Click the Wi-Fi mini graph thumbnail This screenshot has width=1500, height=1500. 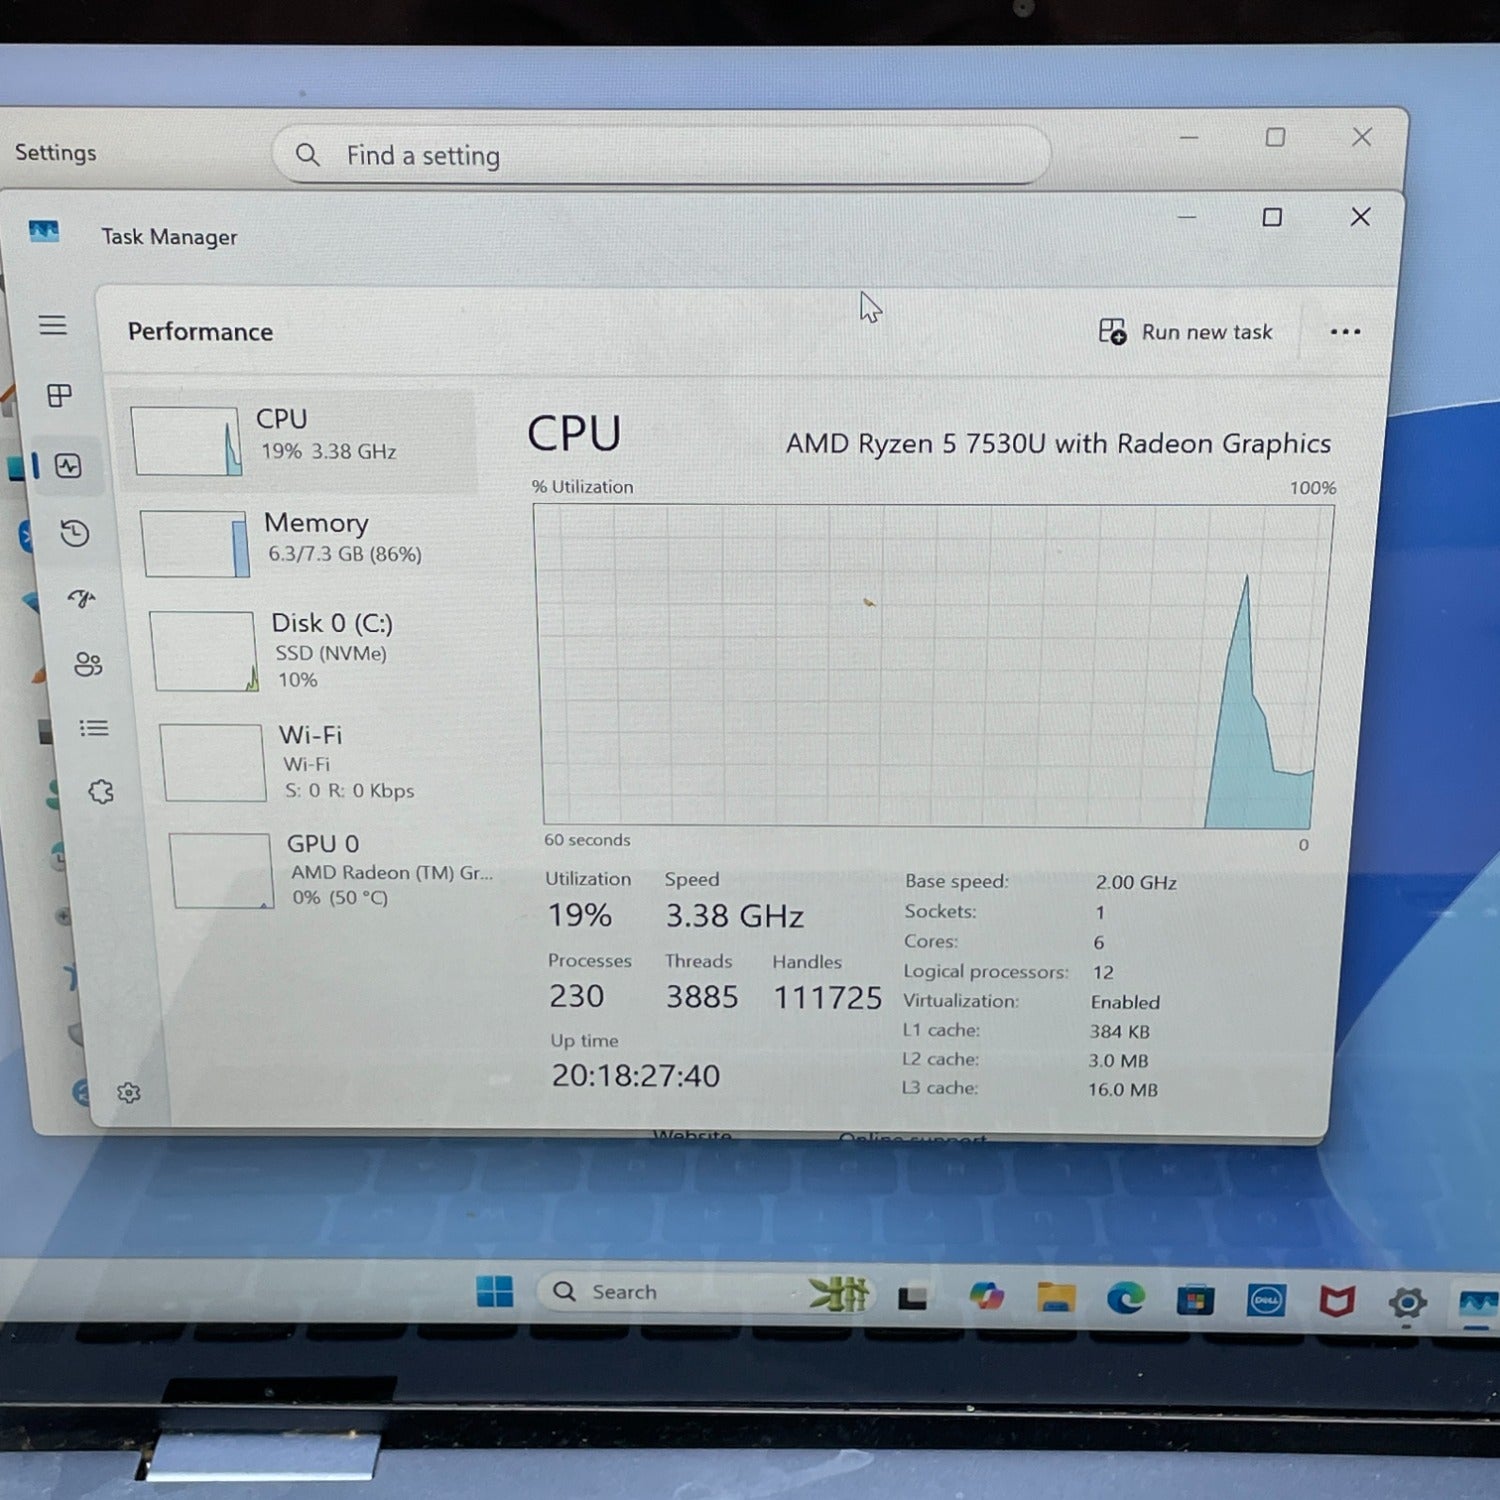[213, 763]
